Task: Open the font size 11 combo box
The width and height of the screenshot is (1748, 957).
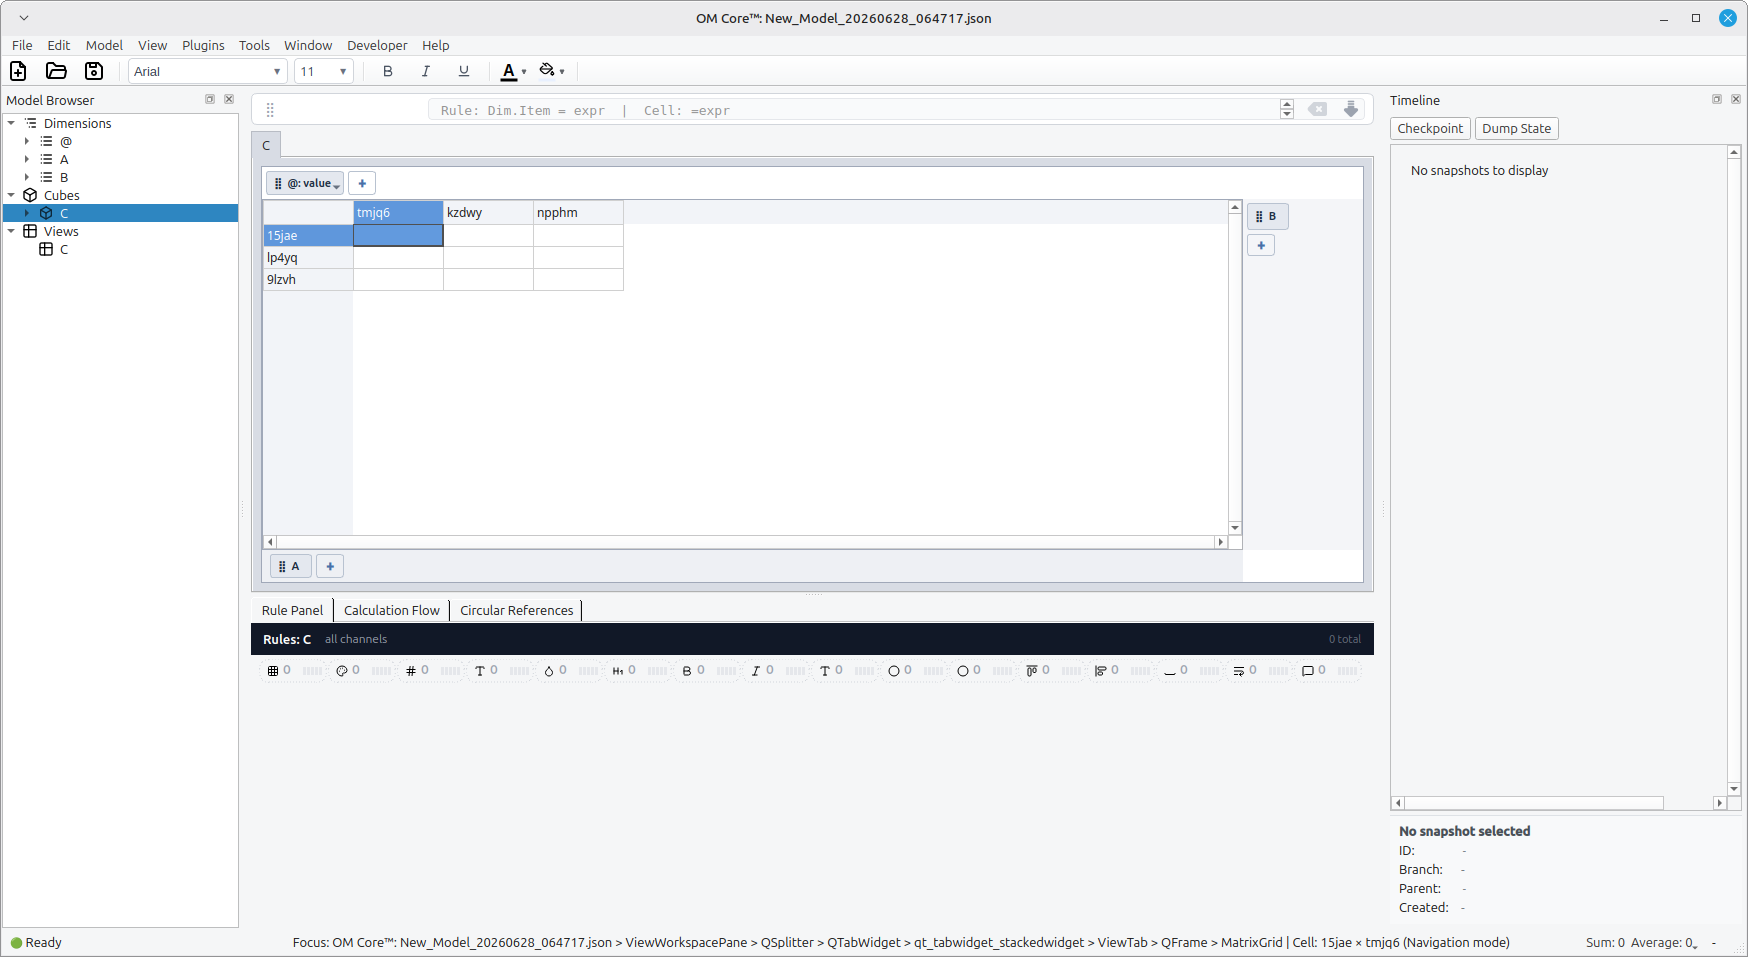Action: pos(324,71)
